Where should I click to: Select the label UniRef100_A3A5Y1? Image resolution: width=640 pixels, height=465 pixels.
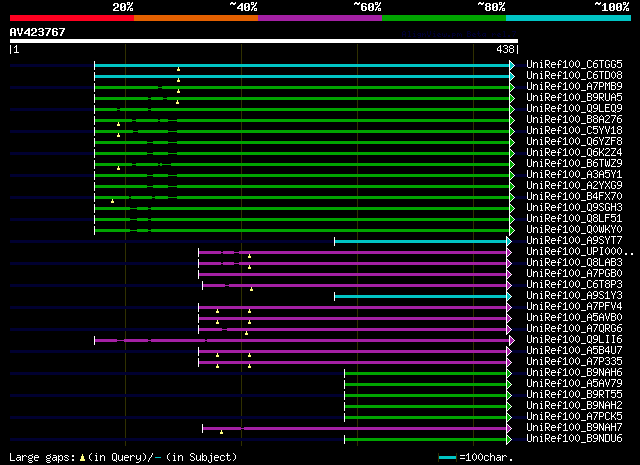(x=574, y=175)
